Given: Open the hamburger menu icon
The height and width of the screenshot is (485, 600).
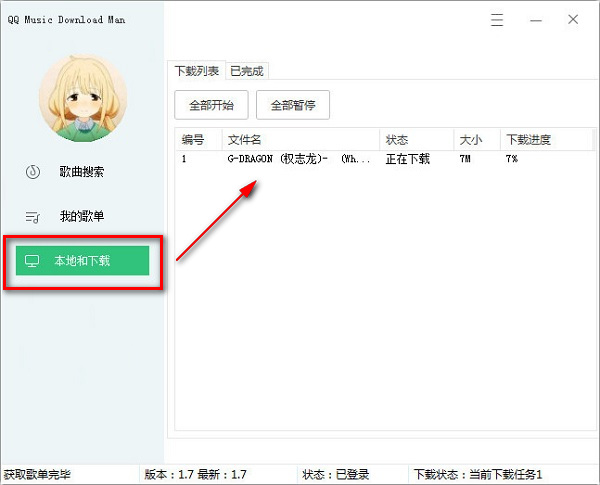Looking at the screenshot, I should (x=497, y=20).
